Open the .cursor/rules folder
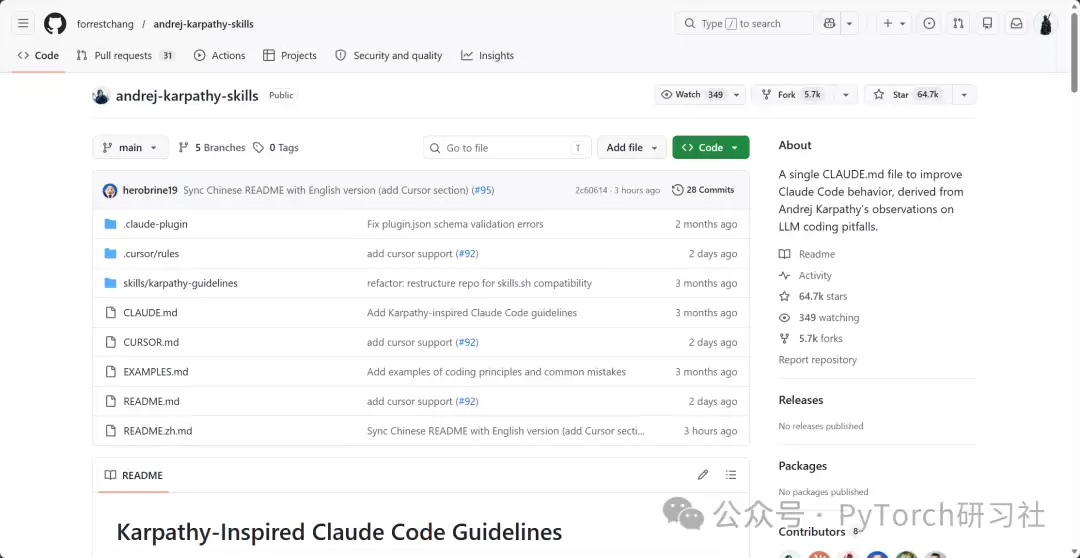Screen dimensions: 1080x558 pyautogui.click(x=151, y=254)
